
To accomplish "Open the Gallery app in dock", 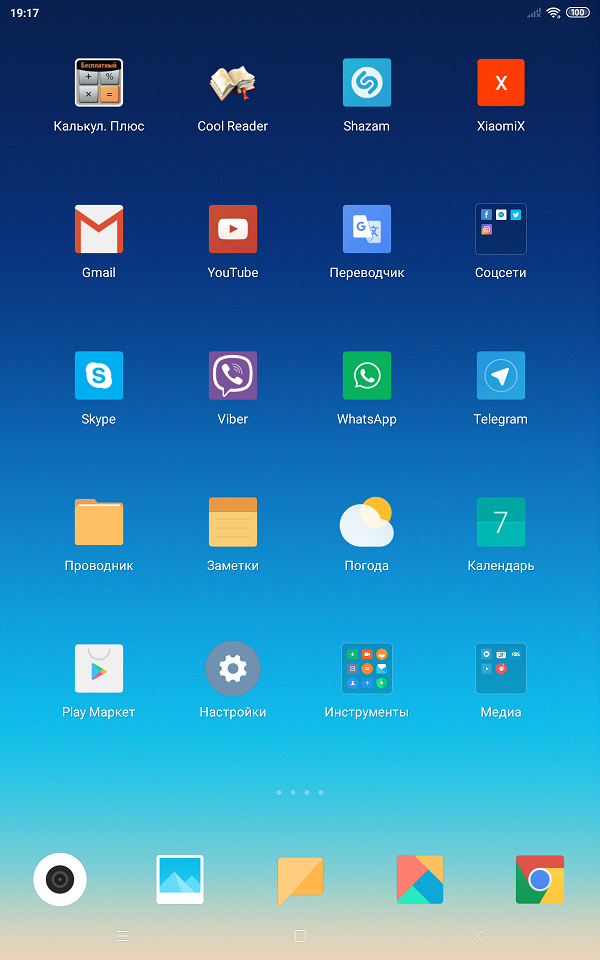I will pos(180,879).
